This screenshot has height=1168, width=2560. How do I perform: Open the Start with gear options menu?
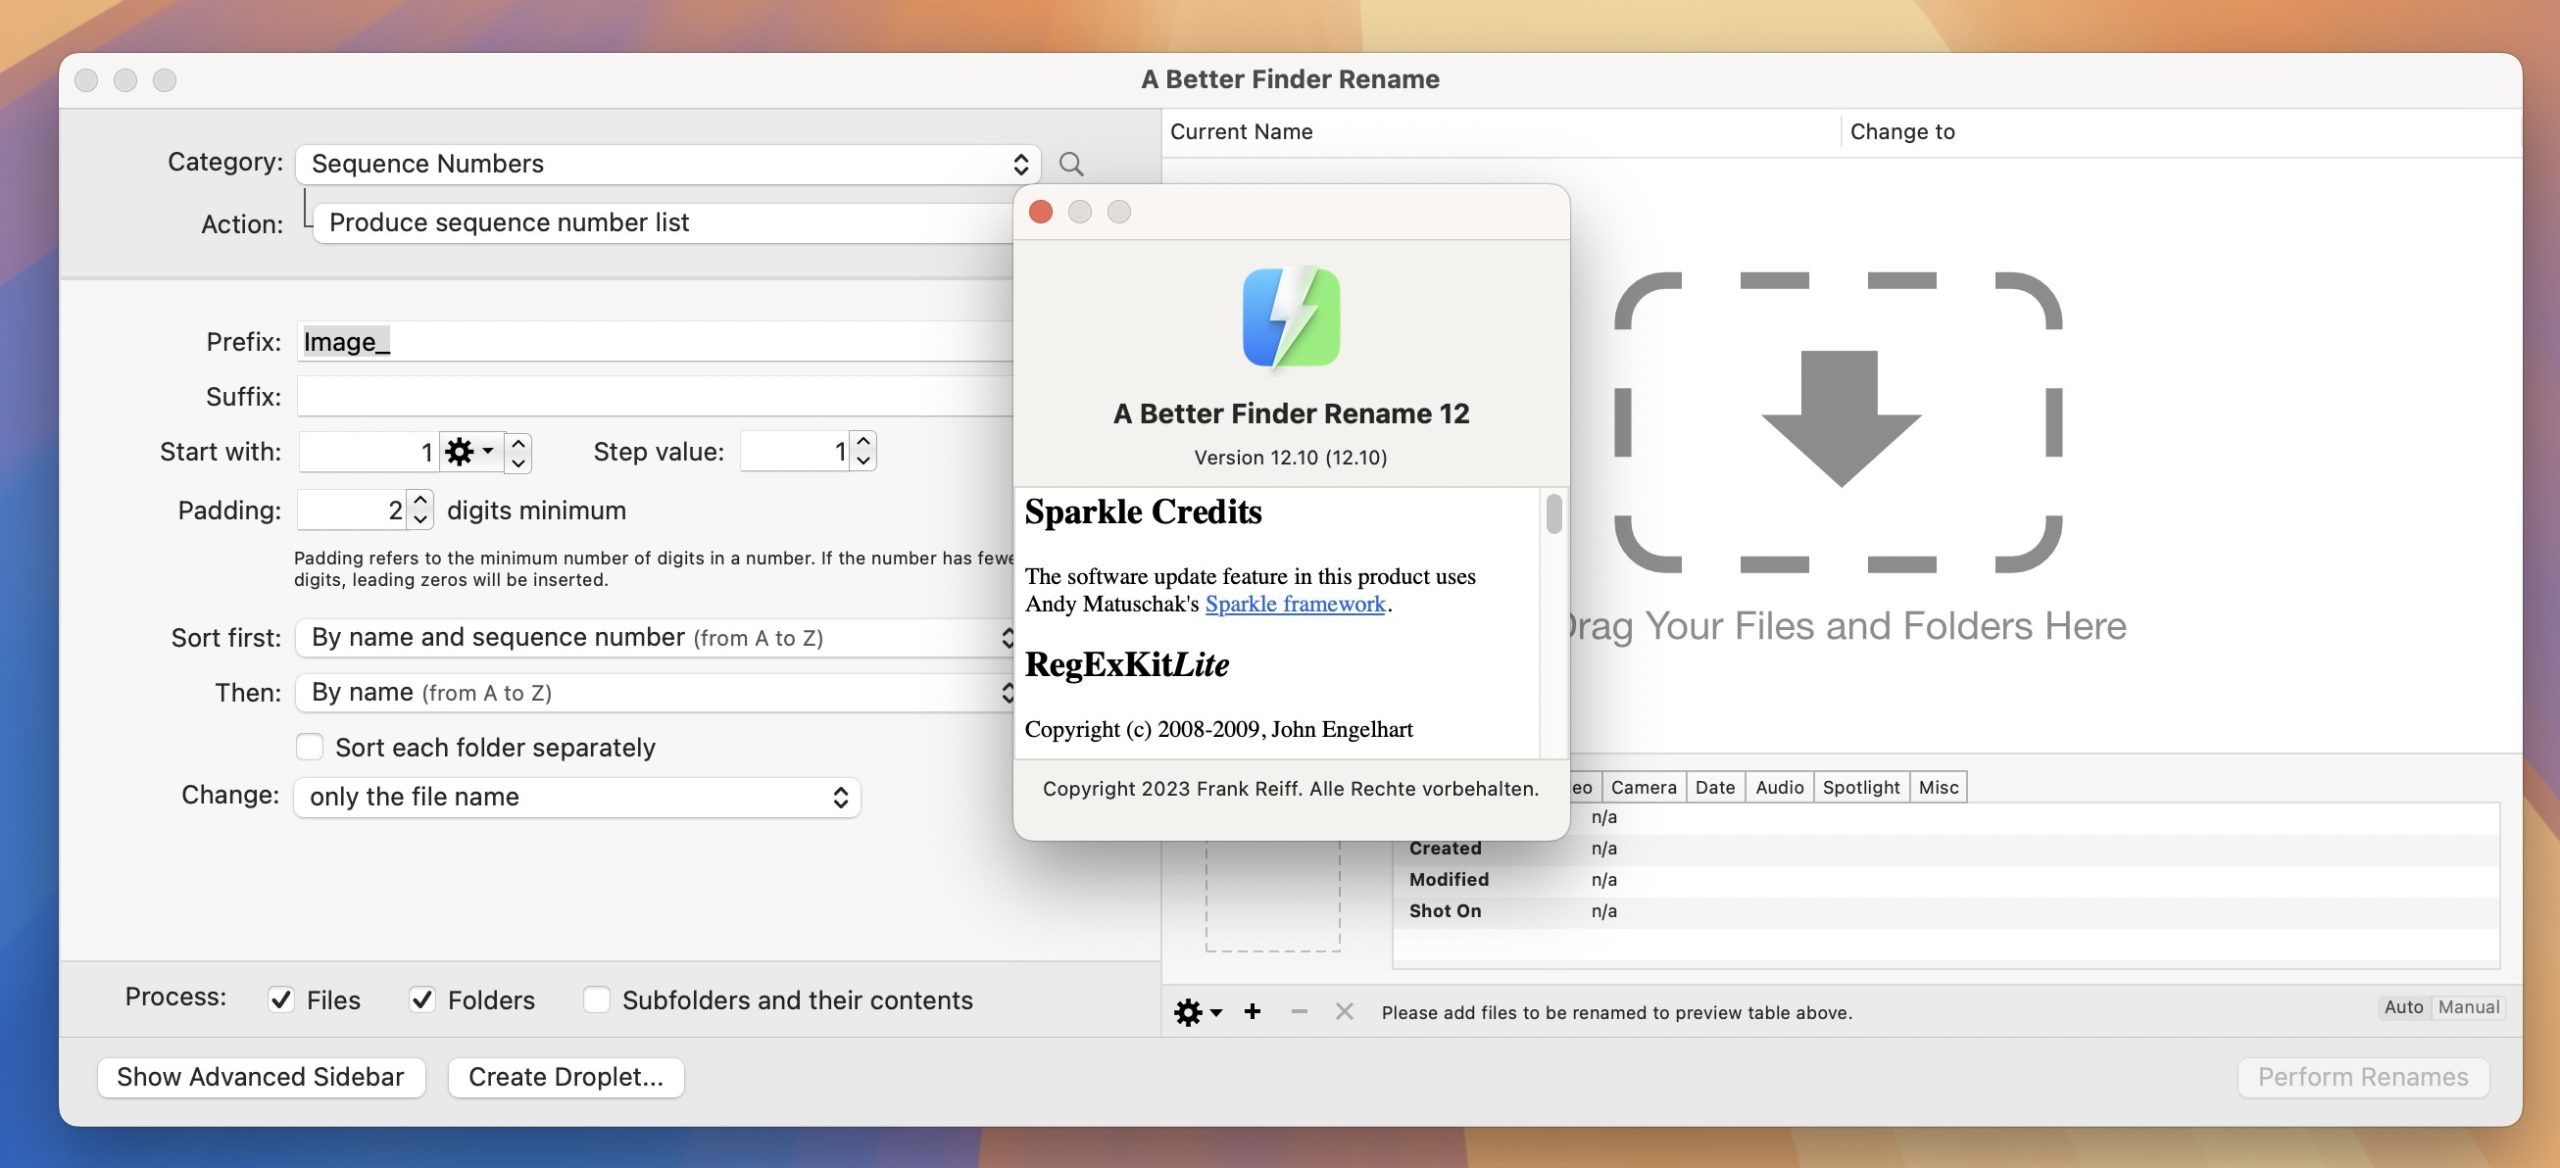470,452
